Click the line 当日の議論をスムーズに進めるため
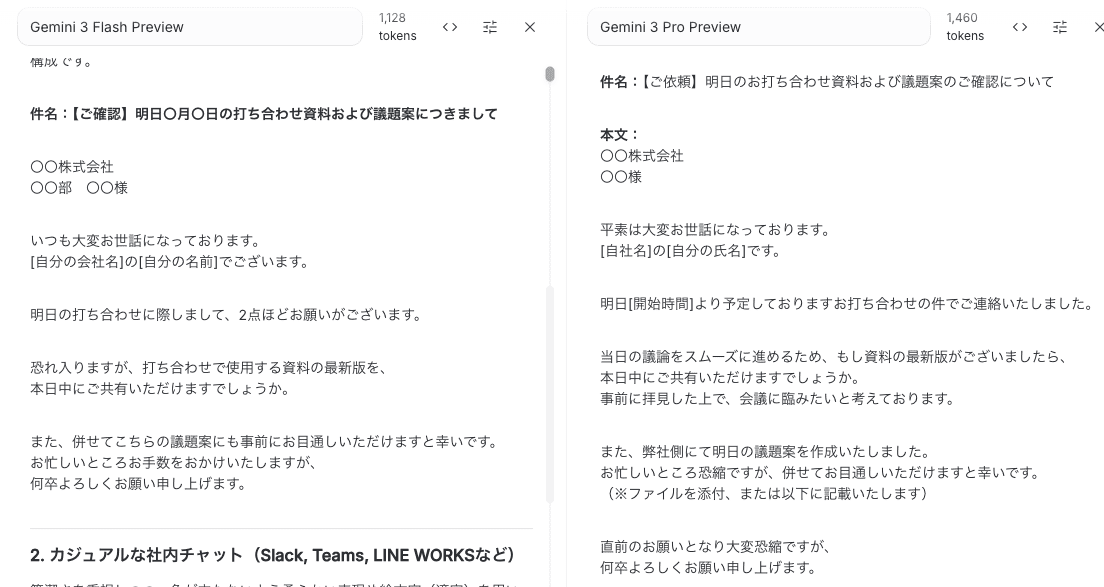This screenshot has height=587, width=1104. (834, 356)
